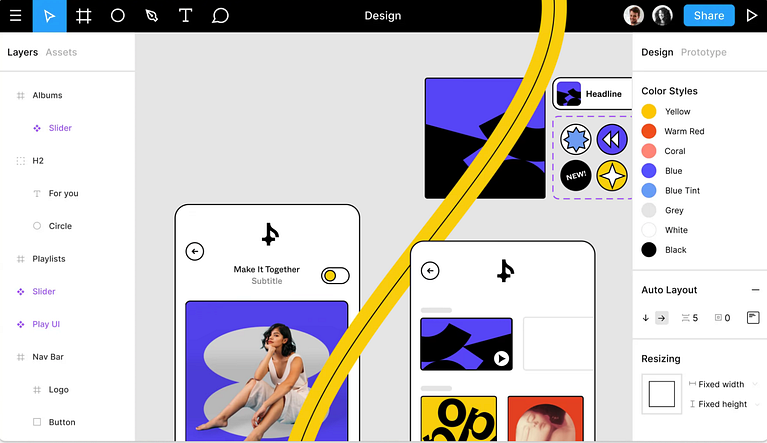Open the Fixed width dropdown
767x443 pixels.
(x=723, y=384)
